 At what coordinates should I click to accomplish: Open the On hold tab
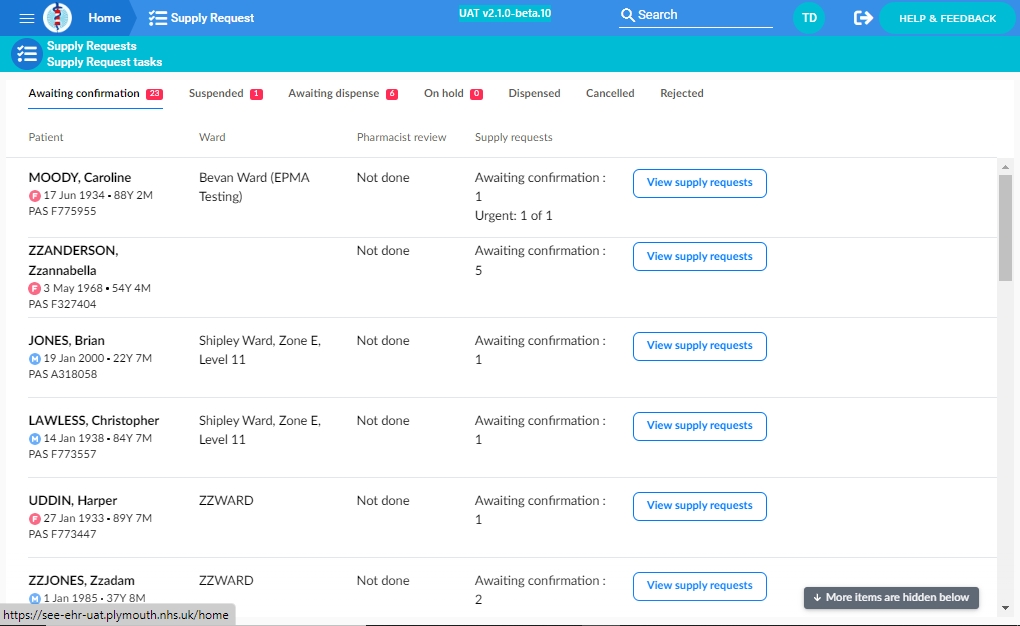pyautogui.click(x=453, y=94)
